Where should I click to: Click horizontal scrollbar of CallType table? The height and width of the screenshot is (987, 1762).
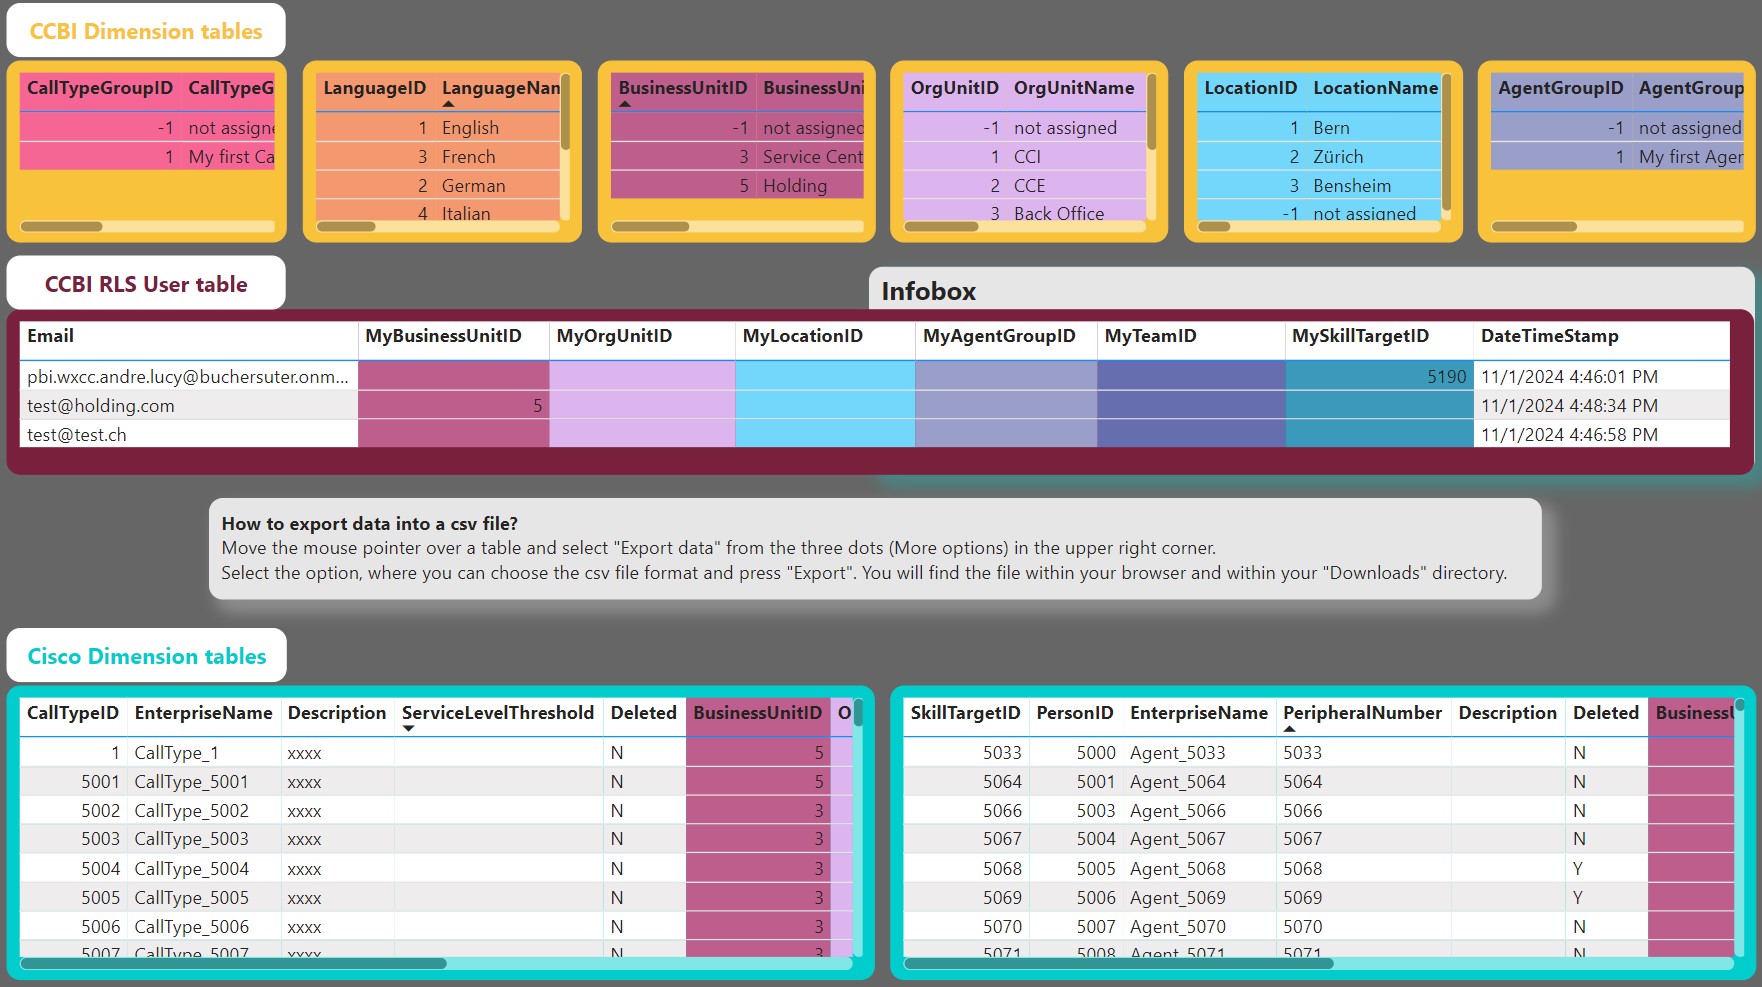[233, 963]
